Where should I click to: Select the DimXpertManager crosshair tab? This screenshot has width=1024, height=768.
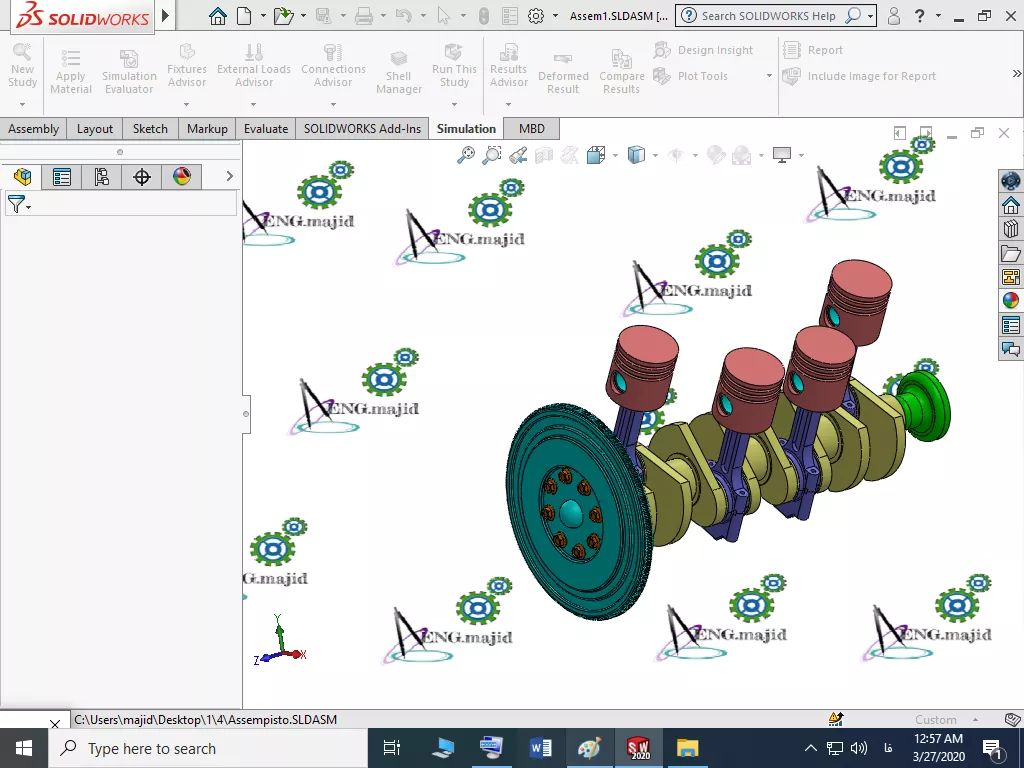(x=142, y=177)
